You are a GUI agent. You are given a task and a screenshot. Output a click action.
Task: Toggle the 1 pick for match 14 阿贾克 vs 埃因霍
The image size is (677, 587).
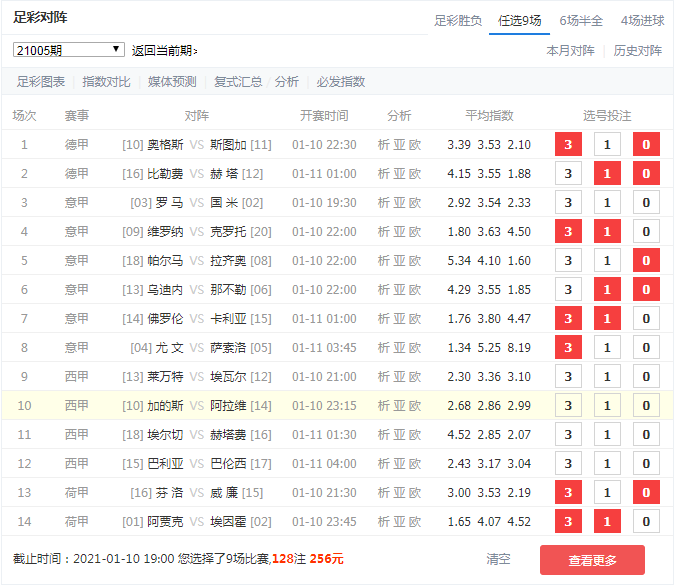pos(607,522)
